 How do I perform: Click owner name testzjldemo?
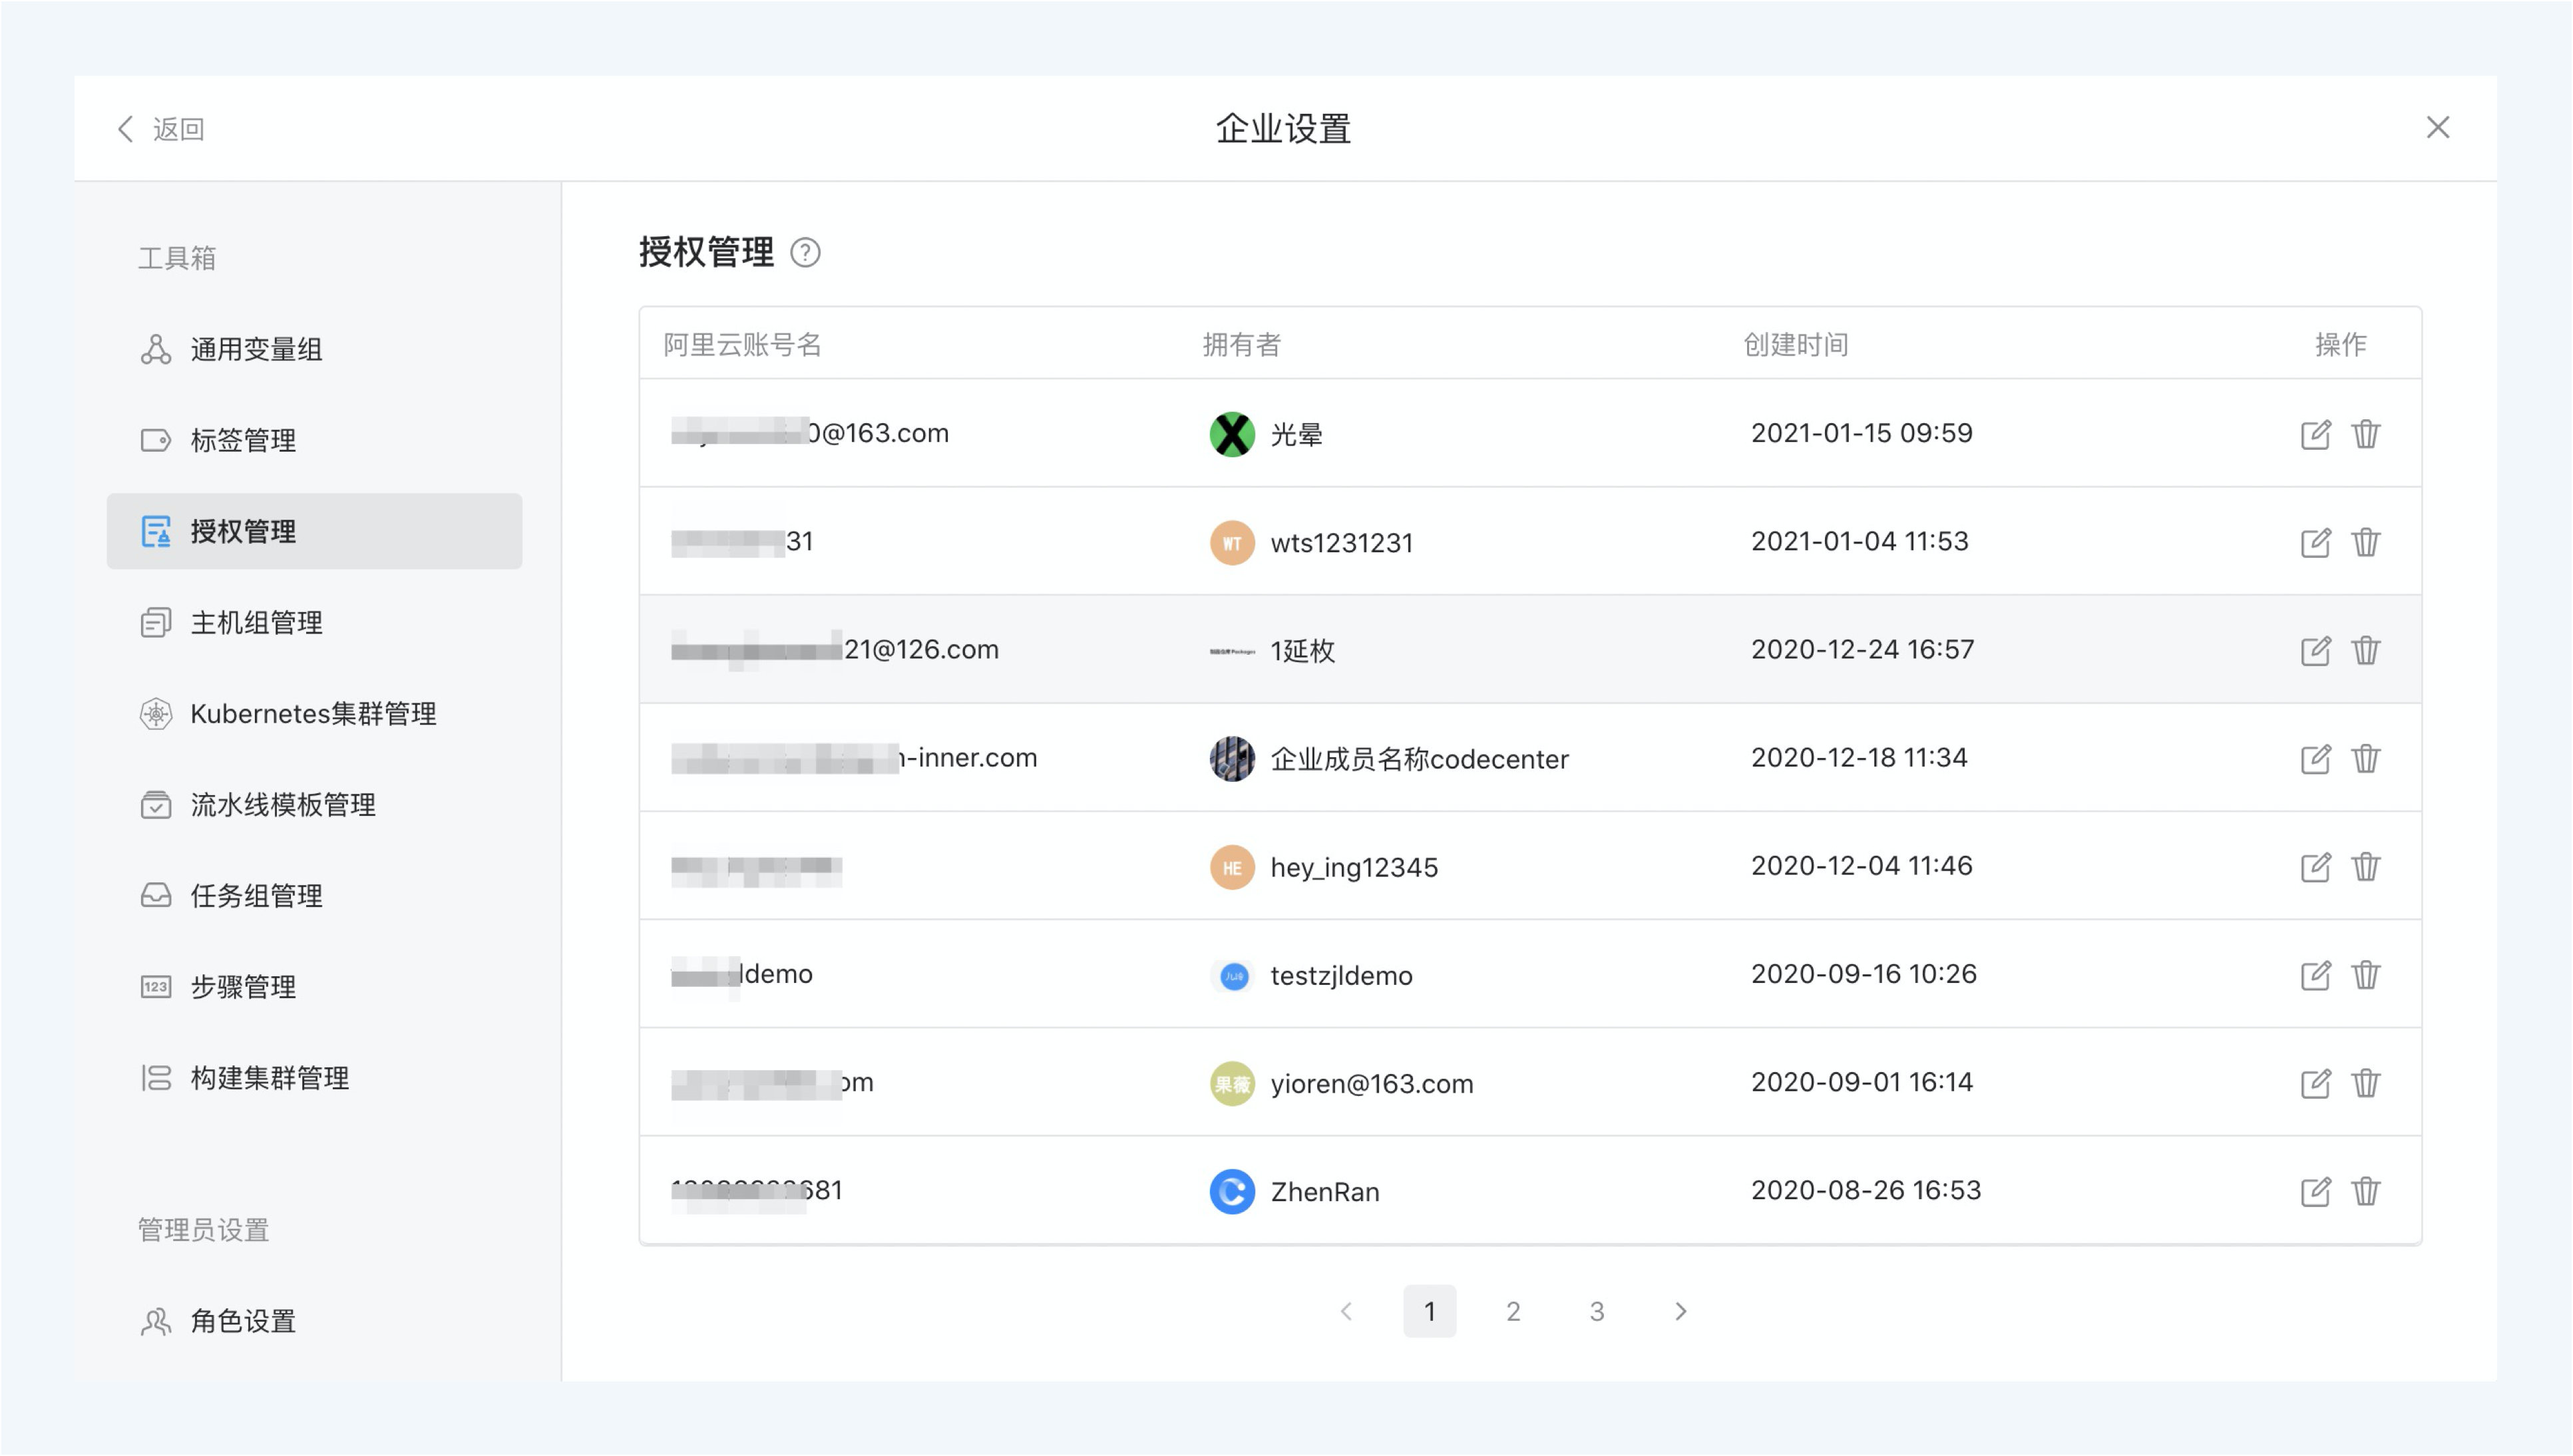[1341, 975]
